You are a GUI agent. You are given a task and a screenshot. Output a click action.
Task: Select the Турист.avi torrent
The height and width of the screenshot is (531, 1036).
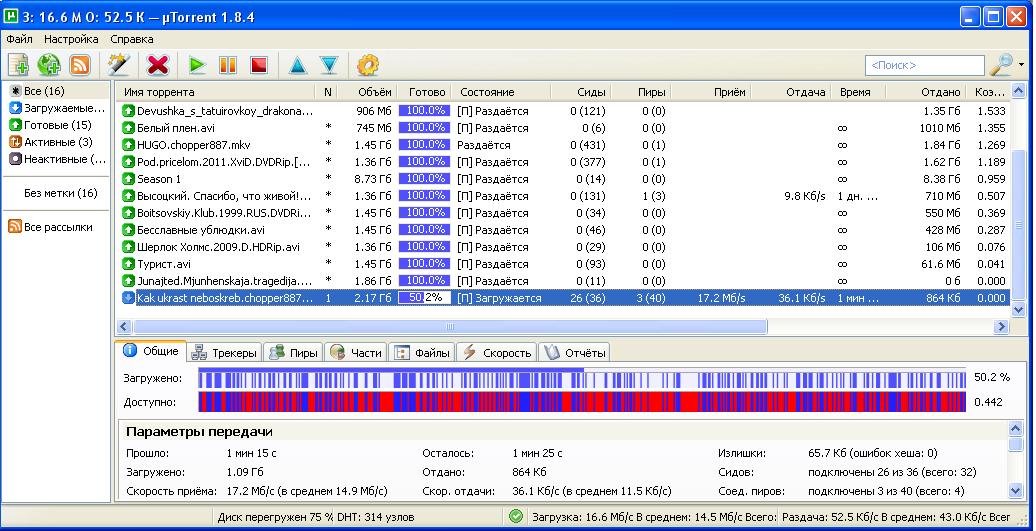pos(564,264)
